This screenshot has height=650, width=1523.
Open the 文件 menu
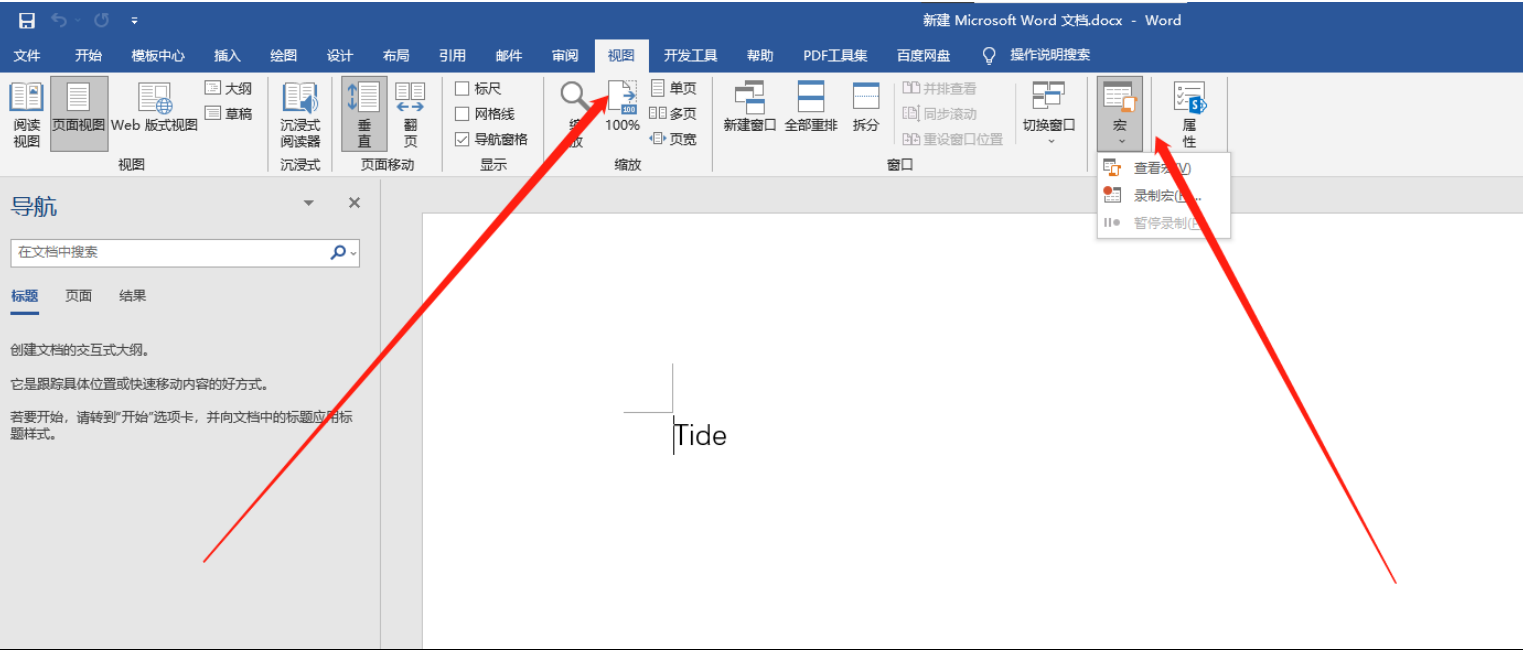tap(27, 55)
